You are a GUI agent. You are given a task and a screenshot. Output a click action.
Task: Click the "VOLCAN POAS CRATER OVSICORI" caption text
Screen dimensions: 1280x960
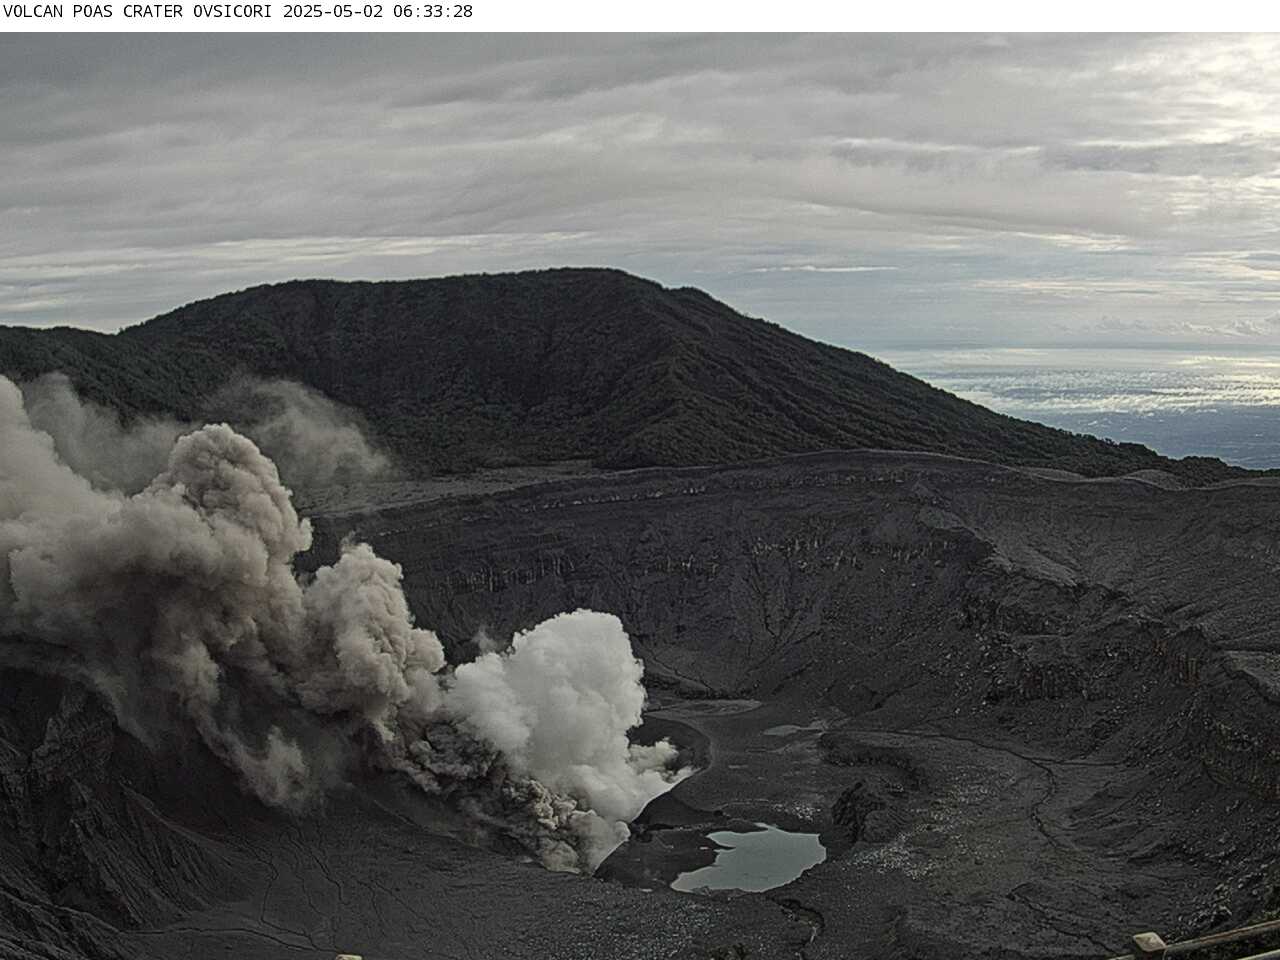coord(140,12)
